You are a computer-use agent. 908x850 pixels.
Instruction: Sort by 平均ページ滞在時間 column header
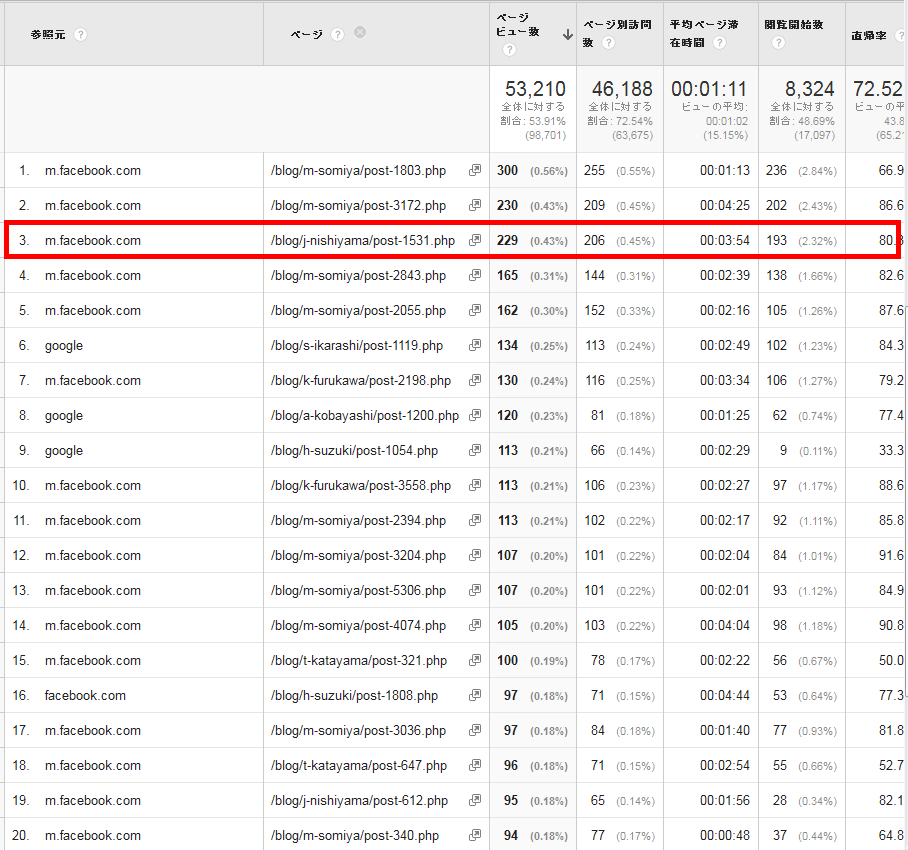(x=703, y=25)
